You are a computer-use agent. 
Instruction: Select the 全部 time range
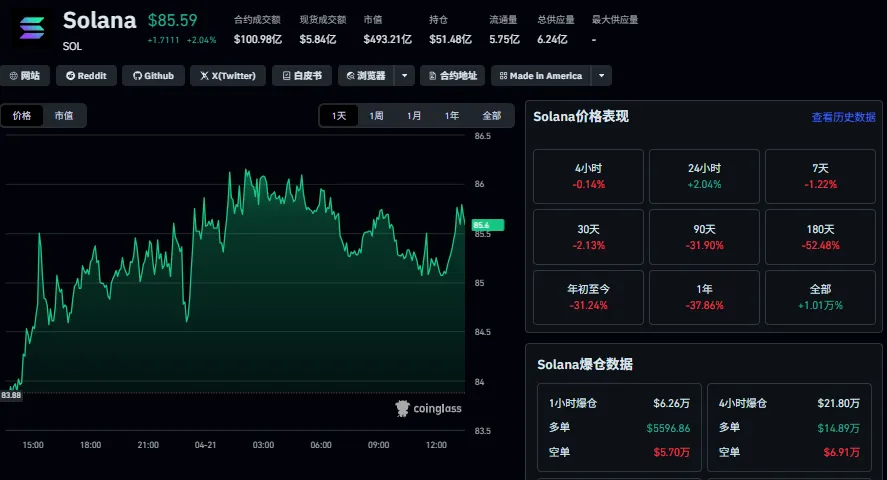(492, 115)
